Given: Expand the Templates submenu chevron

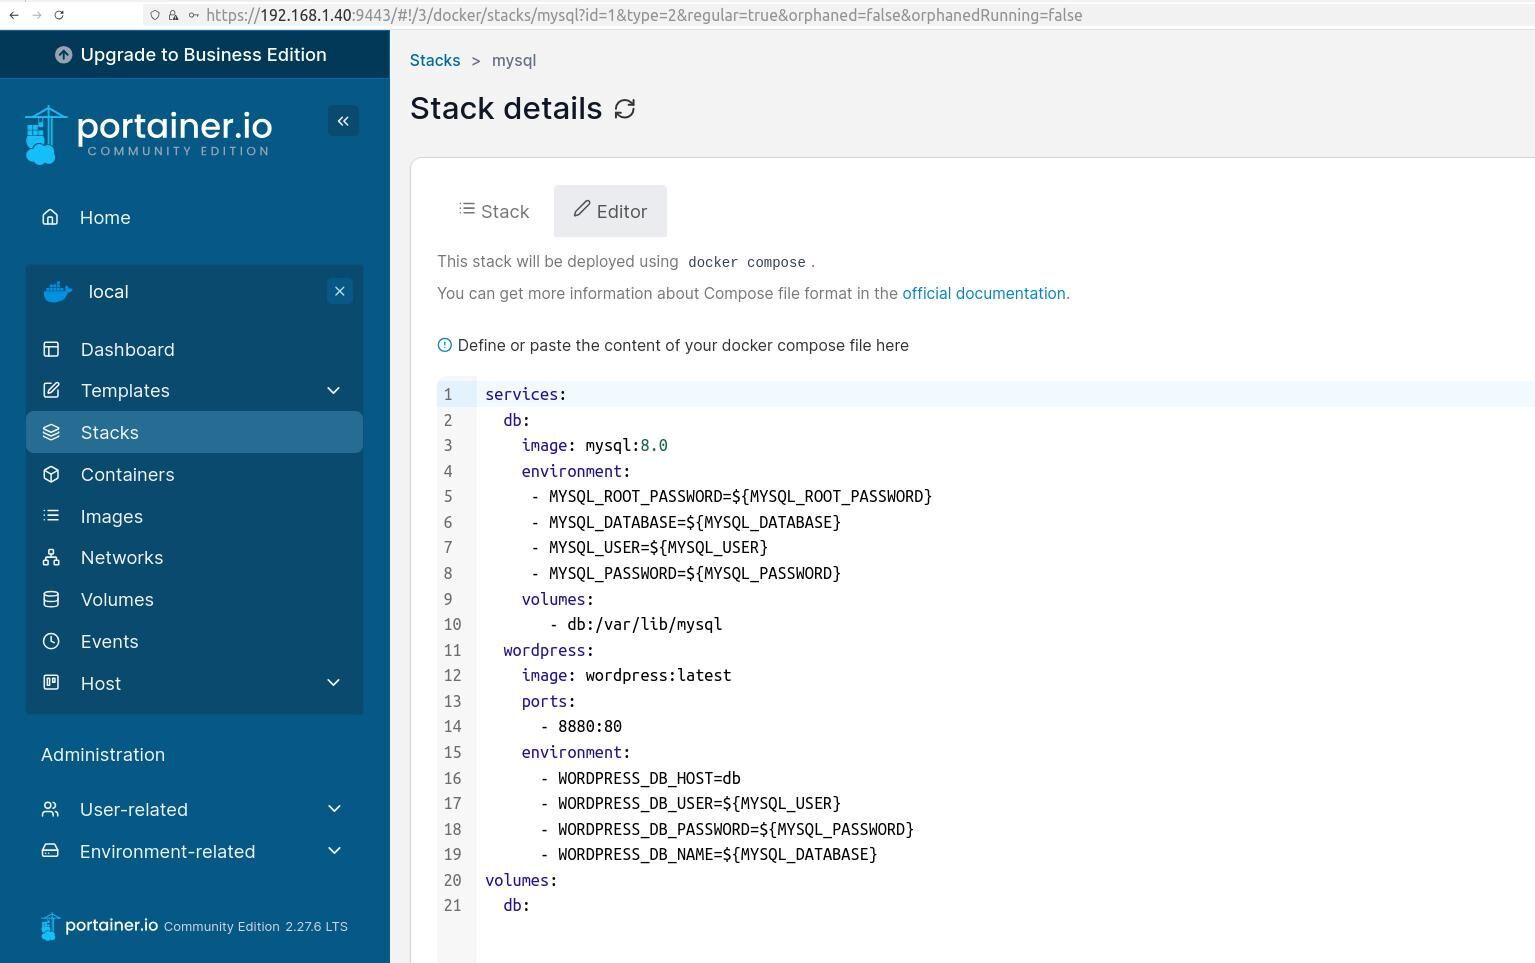Looking at the screenshot, I should [x=333, y=390].
